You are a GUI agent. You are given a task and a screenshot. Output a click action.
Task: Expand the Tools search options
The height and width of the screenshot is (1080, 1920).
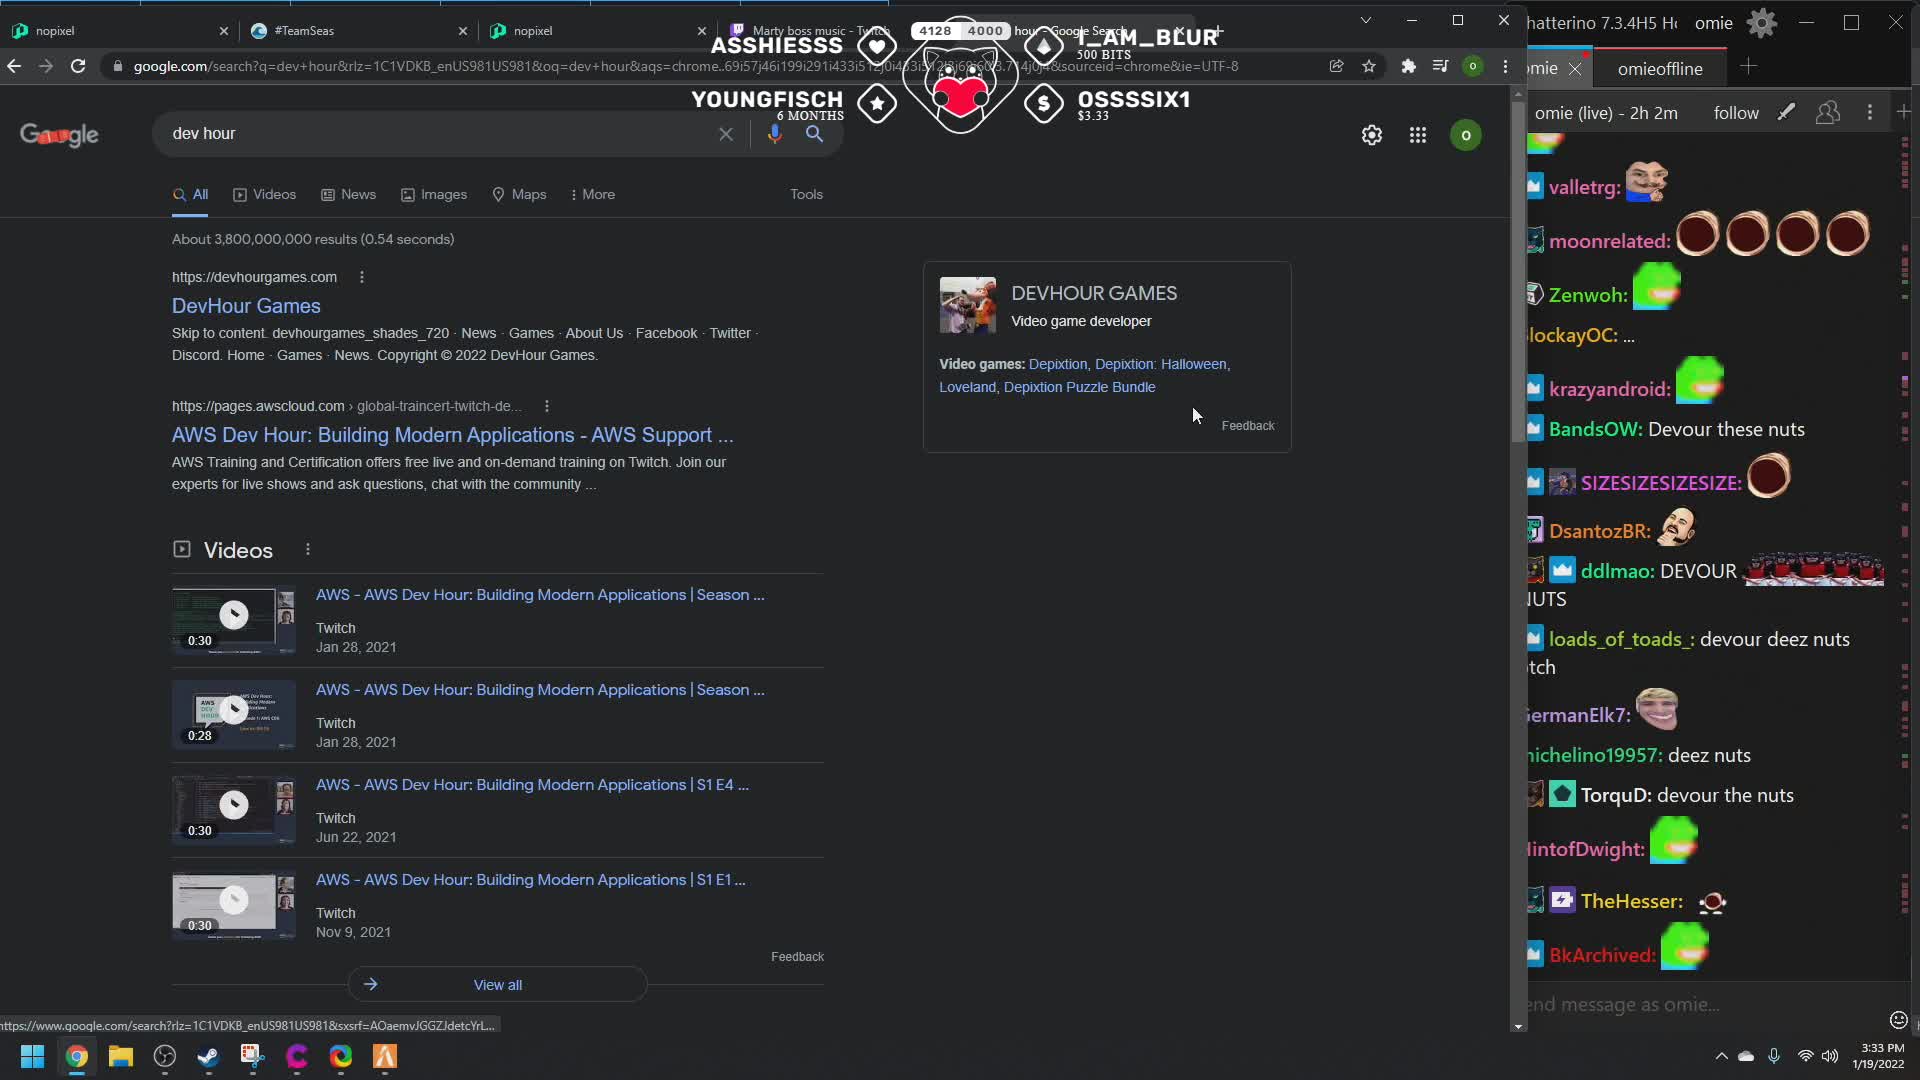[806, 194]
